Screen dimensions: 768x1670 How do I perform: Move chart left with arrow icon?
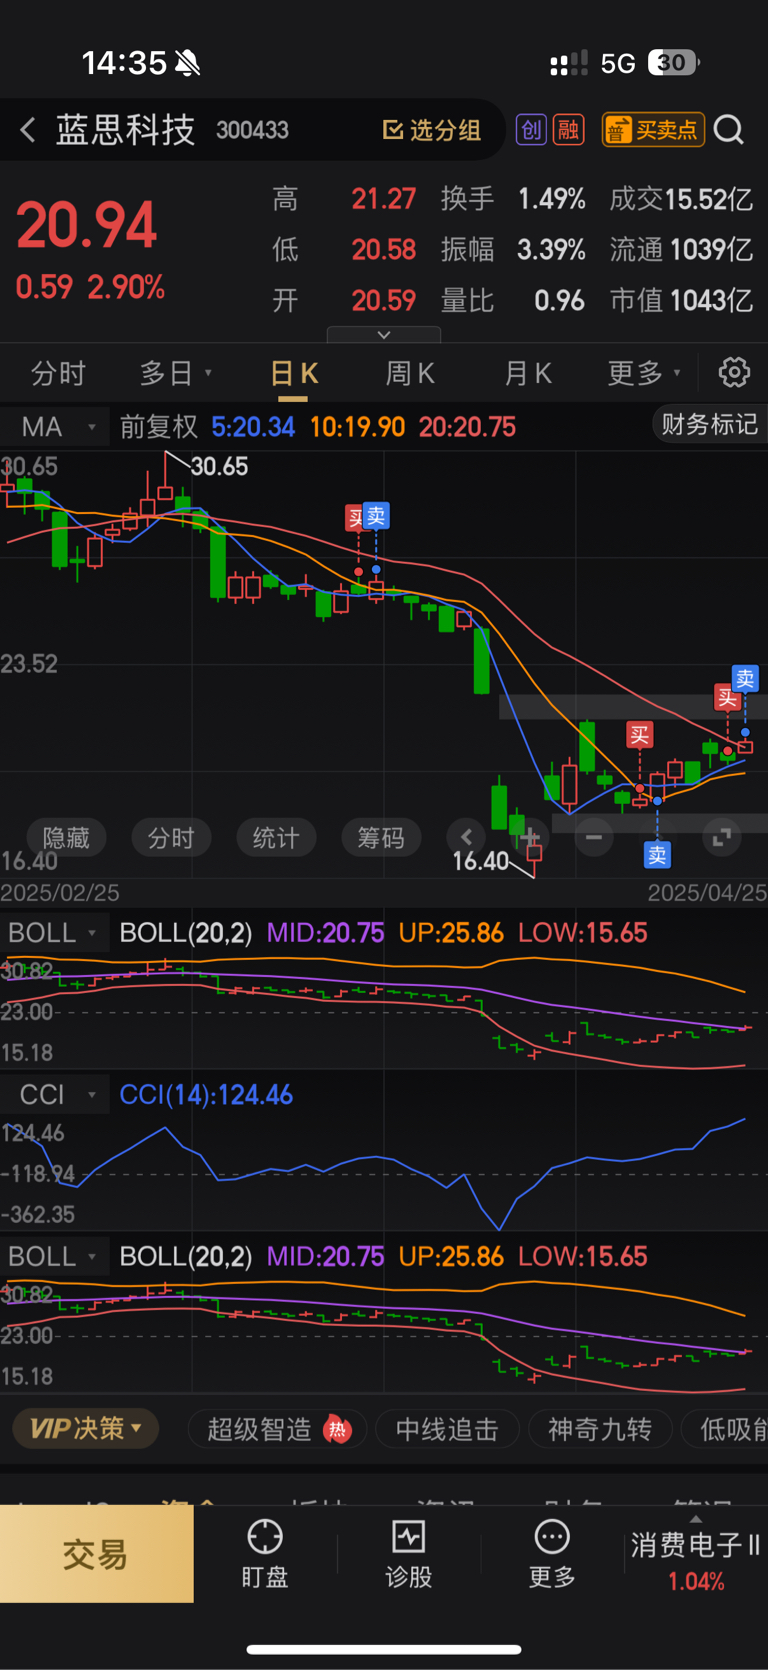click(467, 837)
